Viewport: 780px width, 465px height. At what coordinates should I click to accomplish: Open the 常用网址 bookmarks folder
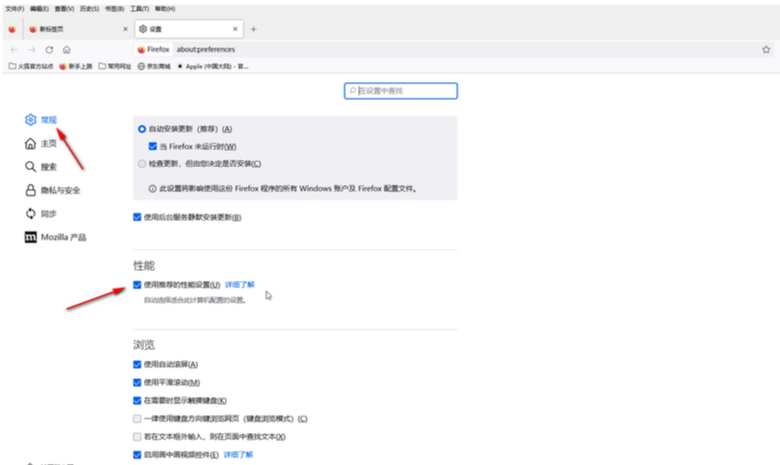pyautogui.click(x=115, y=66)
